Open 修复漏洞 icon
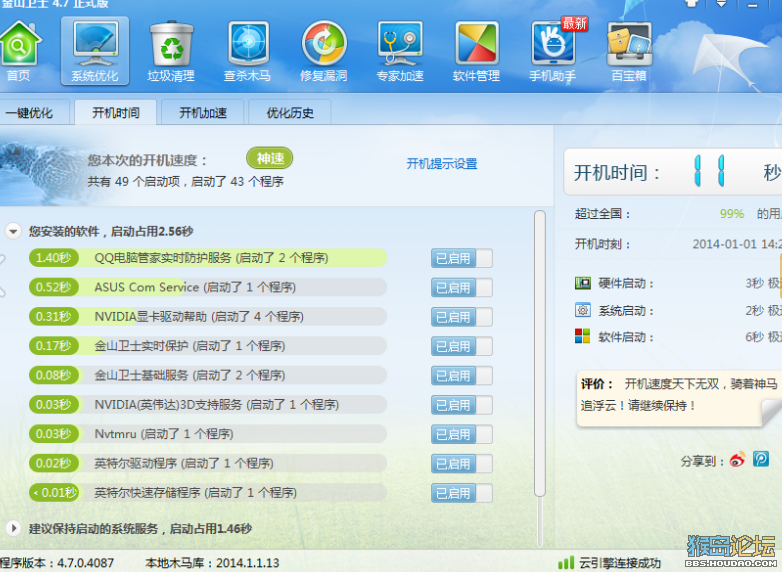 point(324,50)
